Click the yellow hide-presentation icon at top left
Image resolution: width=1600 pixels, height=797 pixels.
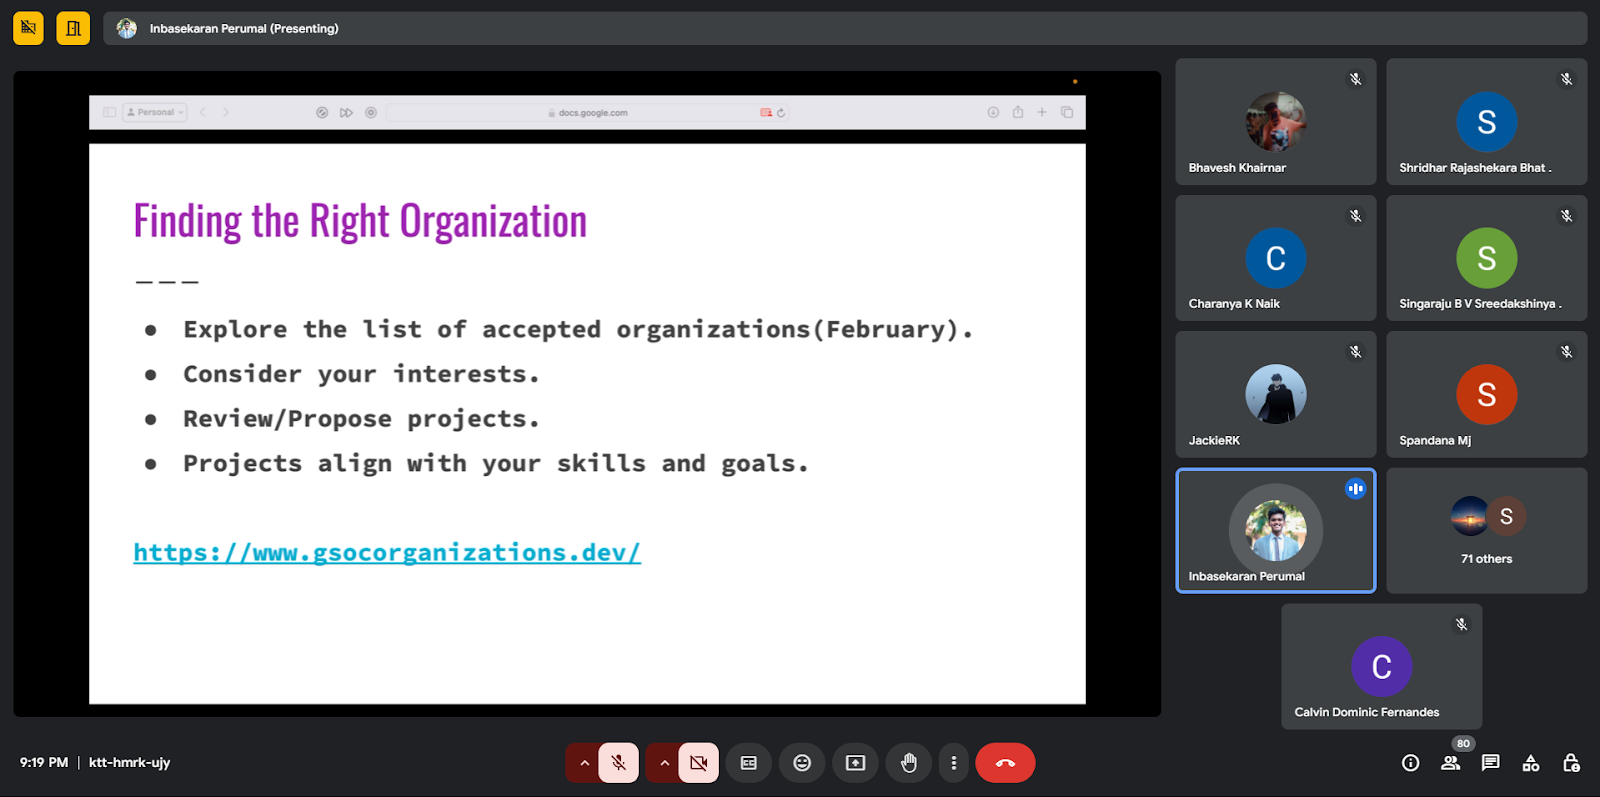pyautogui.click(x=28, y=28)
